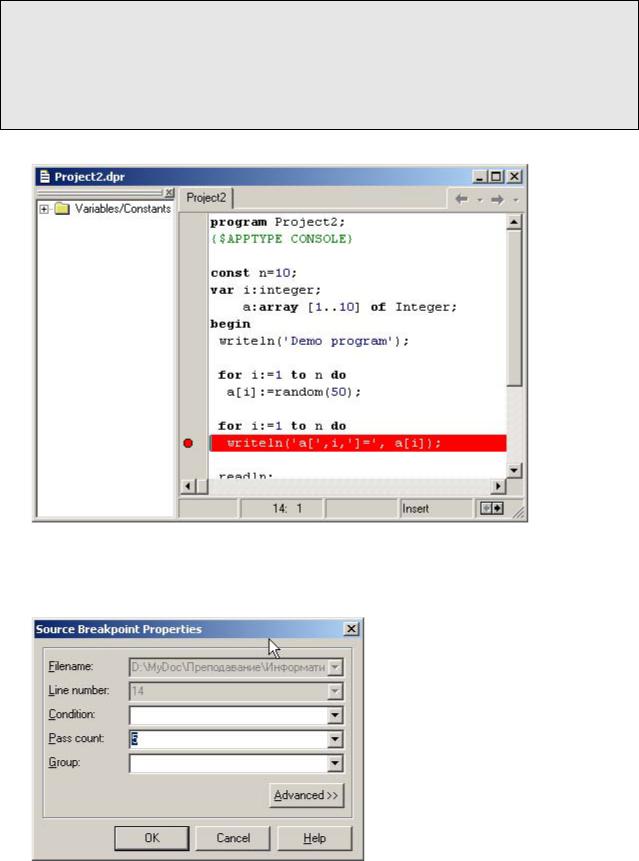
Task: Click editor vertical scrollbar up arrow
Action: coord(514,222)
